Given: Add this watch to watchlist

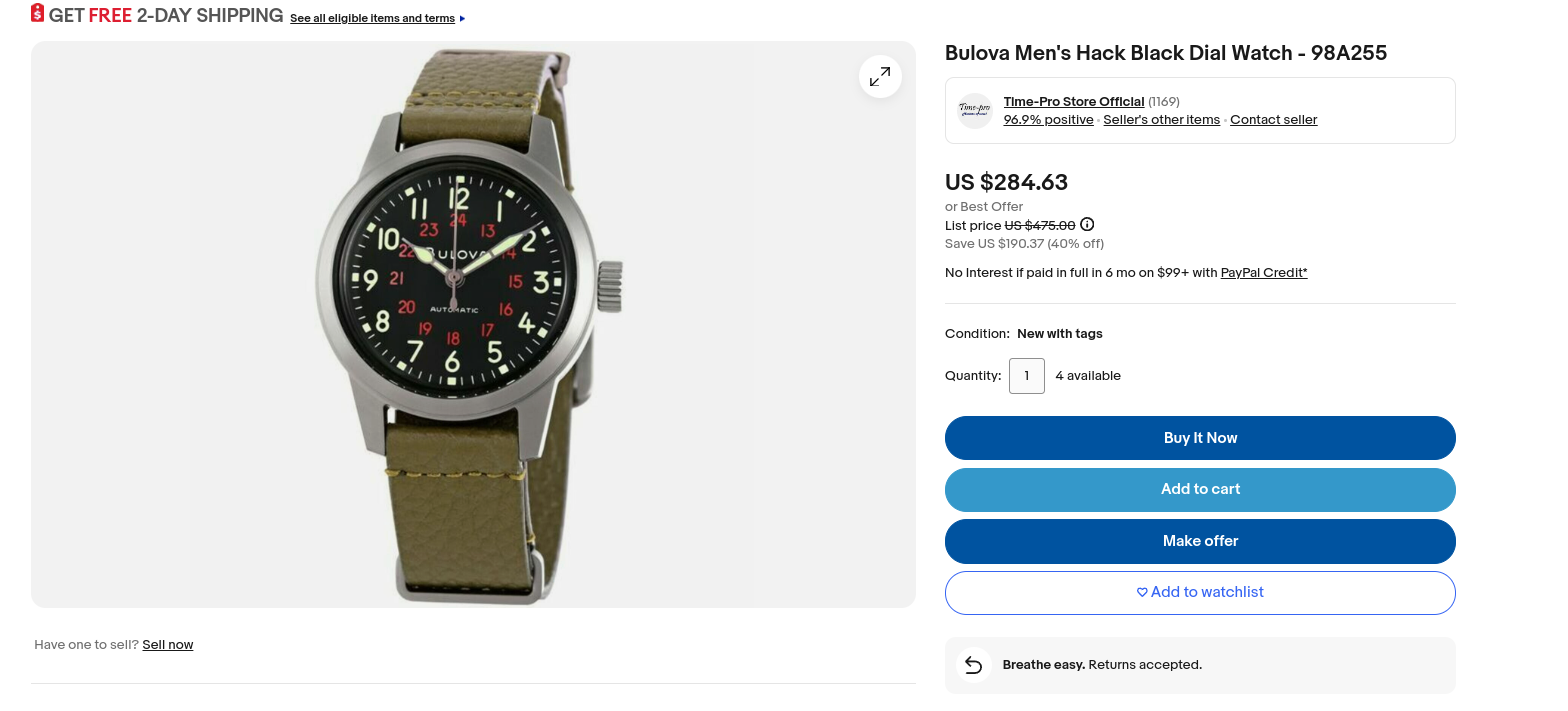Looking at the screenshot, I should tap(1200, 592).
